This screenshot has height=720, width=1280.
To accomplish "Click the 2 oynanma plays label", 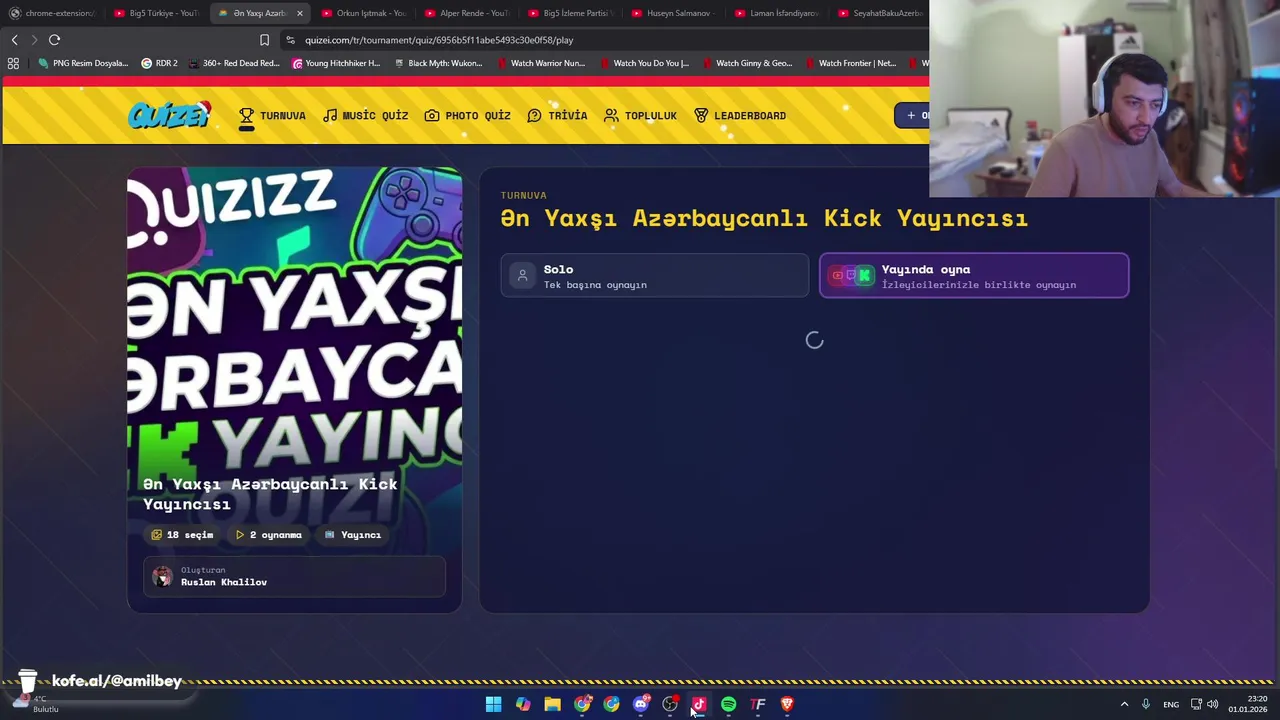I will click(268, 535).
